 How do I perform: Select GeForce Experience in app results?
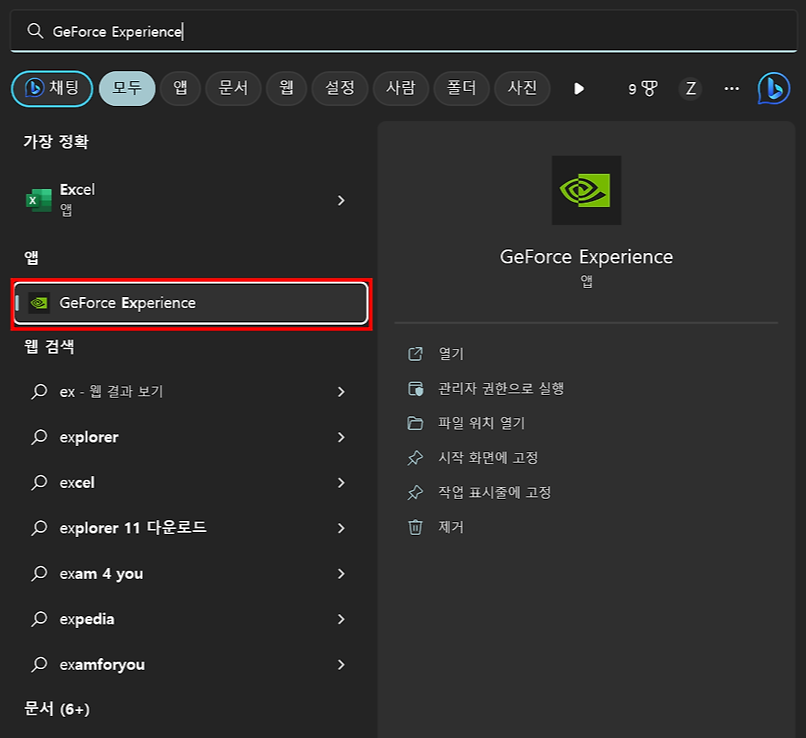(x=191, y=303)
